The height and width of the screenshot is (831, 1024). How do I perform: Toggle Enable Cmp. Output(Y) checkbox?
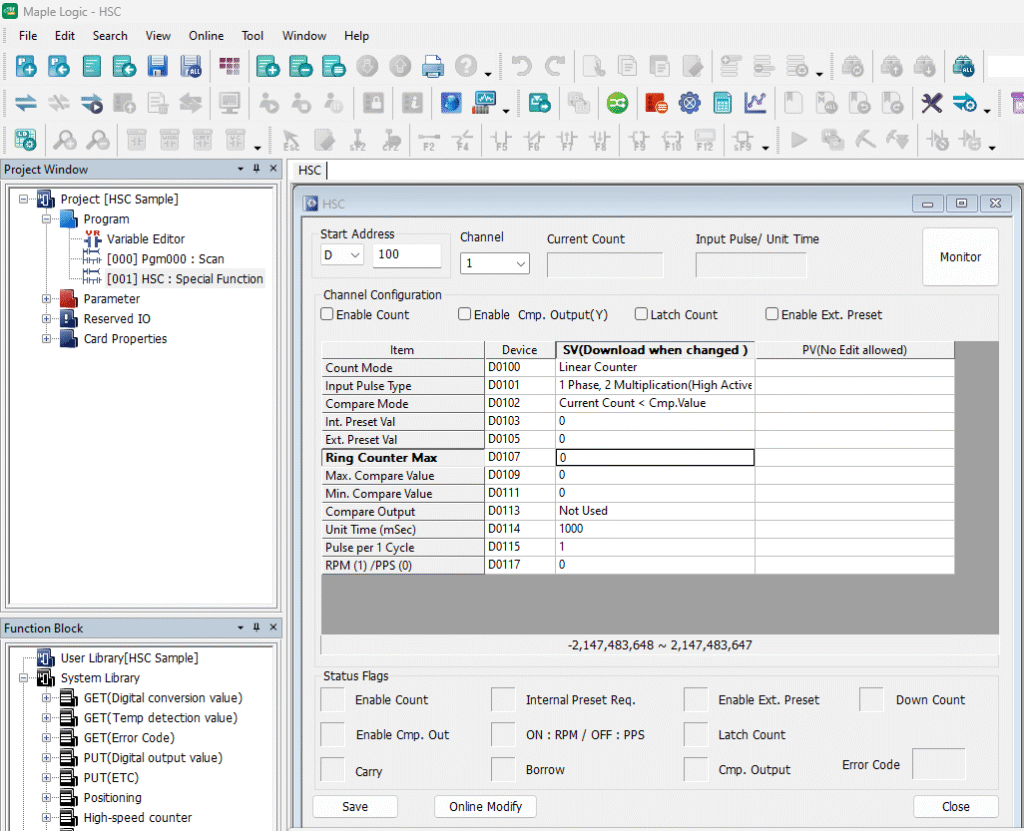[x=464, y=314]
